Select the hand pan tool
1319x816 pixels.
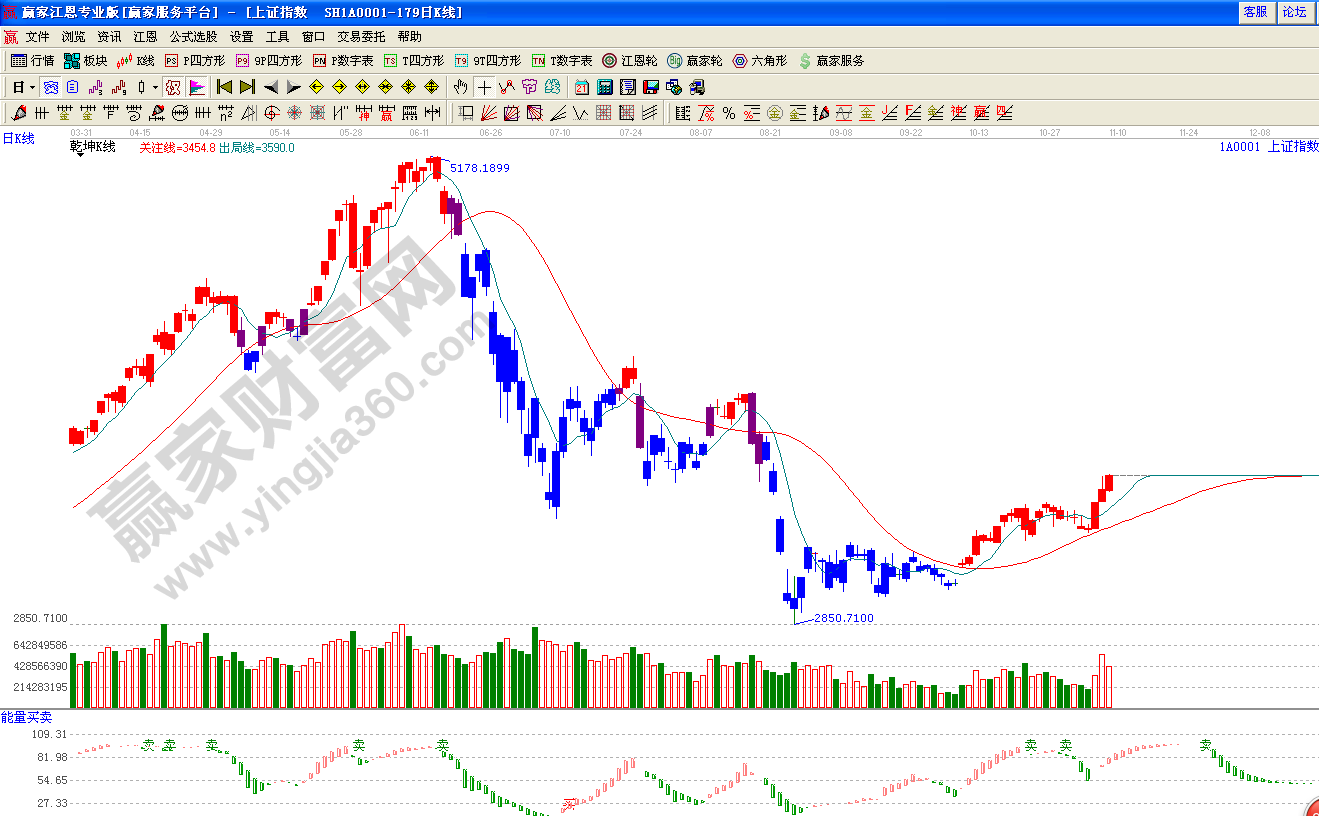pyautogui.click(x=460, y=87)
